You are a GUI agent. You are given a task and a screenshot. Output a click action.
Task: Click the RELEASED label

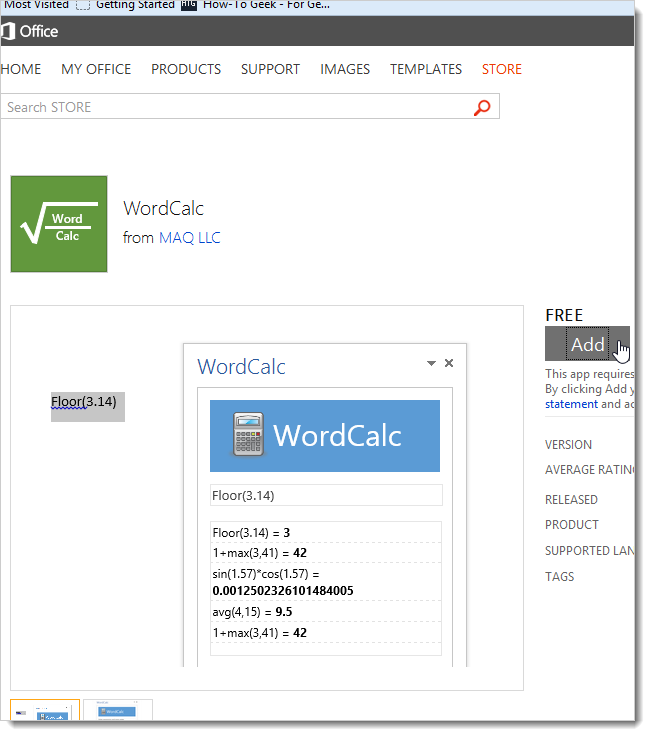(571, 499)
